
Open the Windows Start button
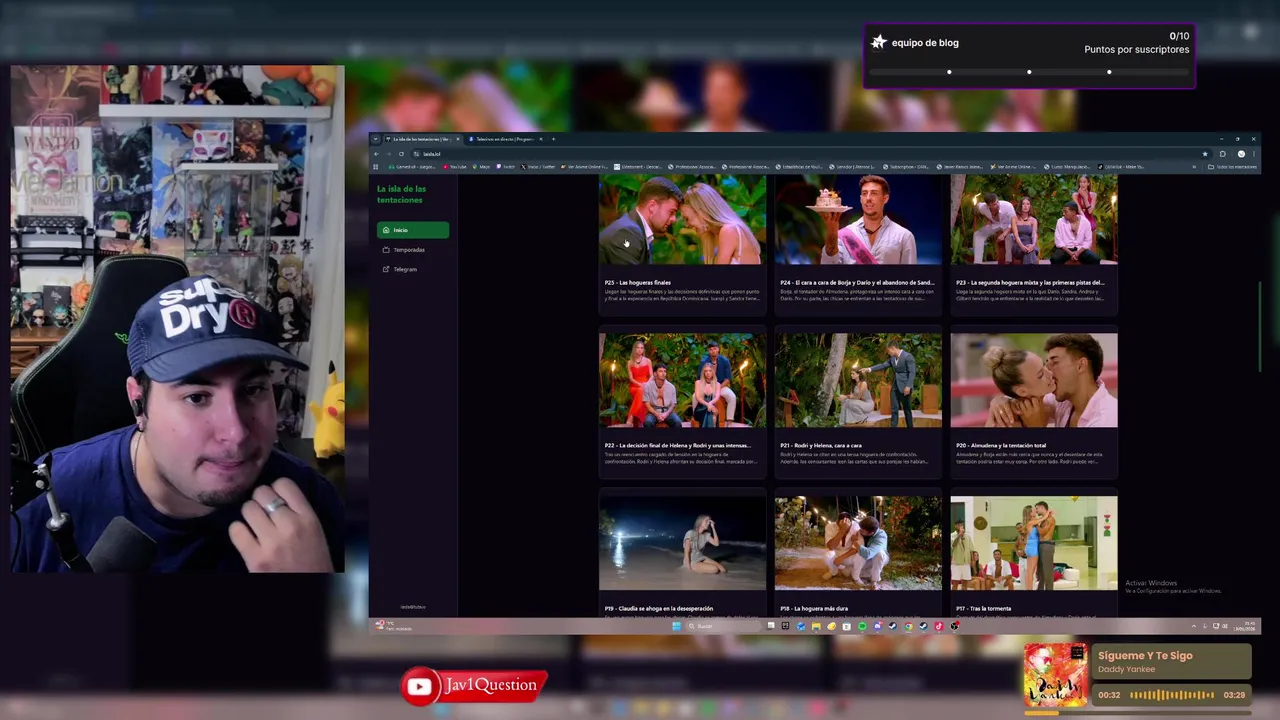677,626
